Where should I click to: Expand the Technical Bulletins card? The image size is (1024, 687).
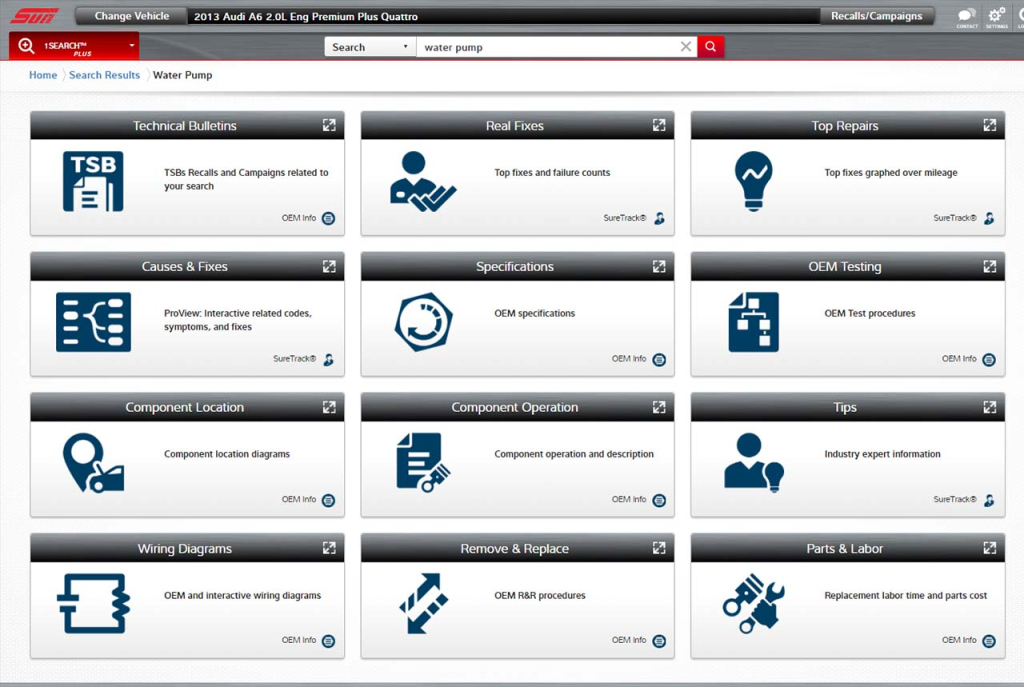[x=329, y=125]
